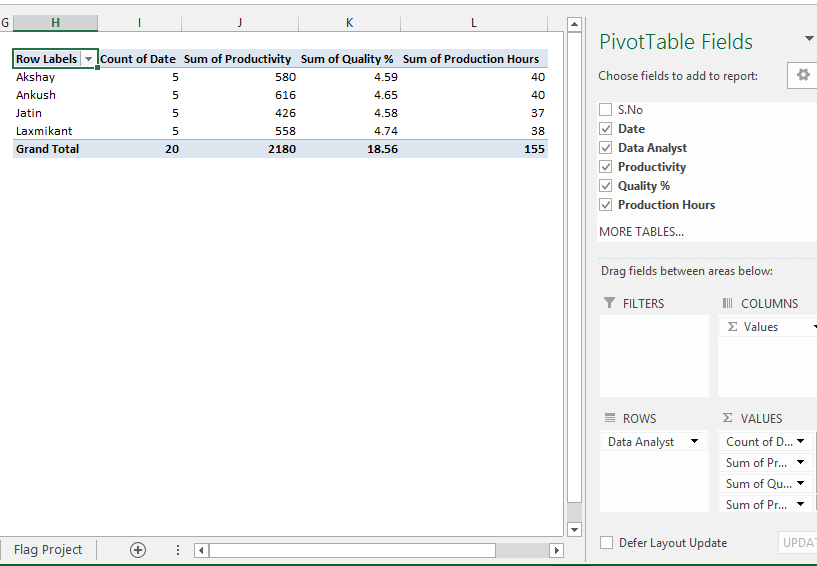The height and width of the screenshot is (566, 817).
Task: Open Count of D... dropdown in VALUES
Action: 800,441
